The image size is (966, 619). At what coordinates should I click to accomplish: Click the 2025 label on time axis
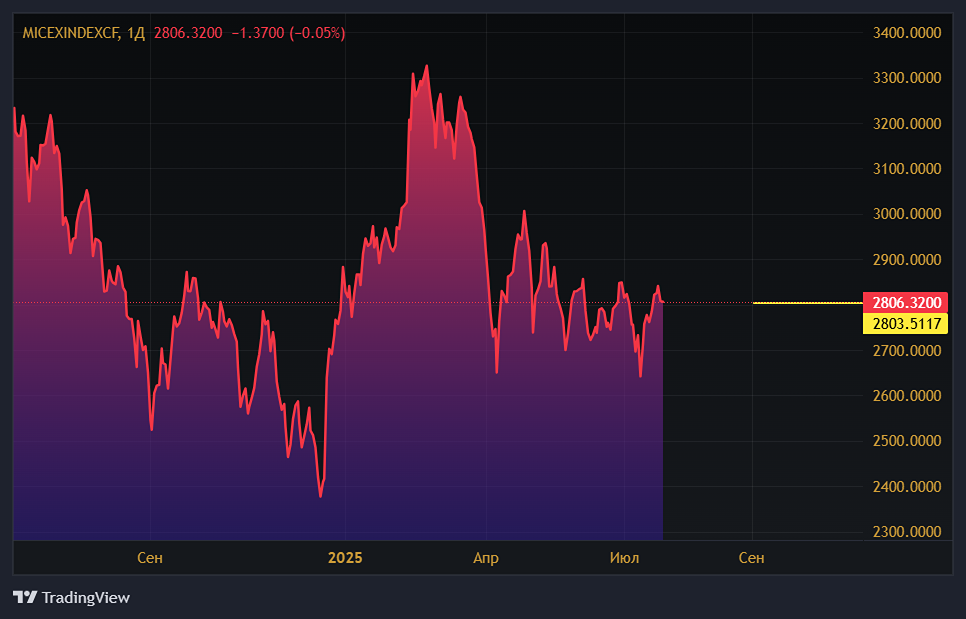345,558
